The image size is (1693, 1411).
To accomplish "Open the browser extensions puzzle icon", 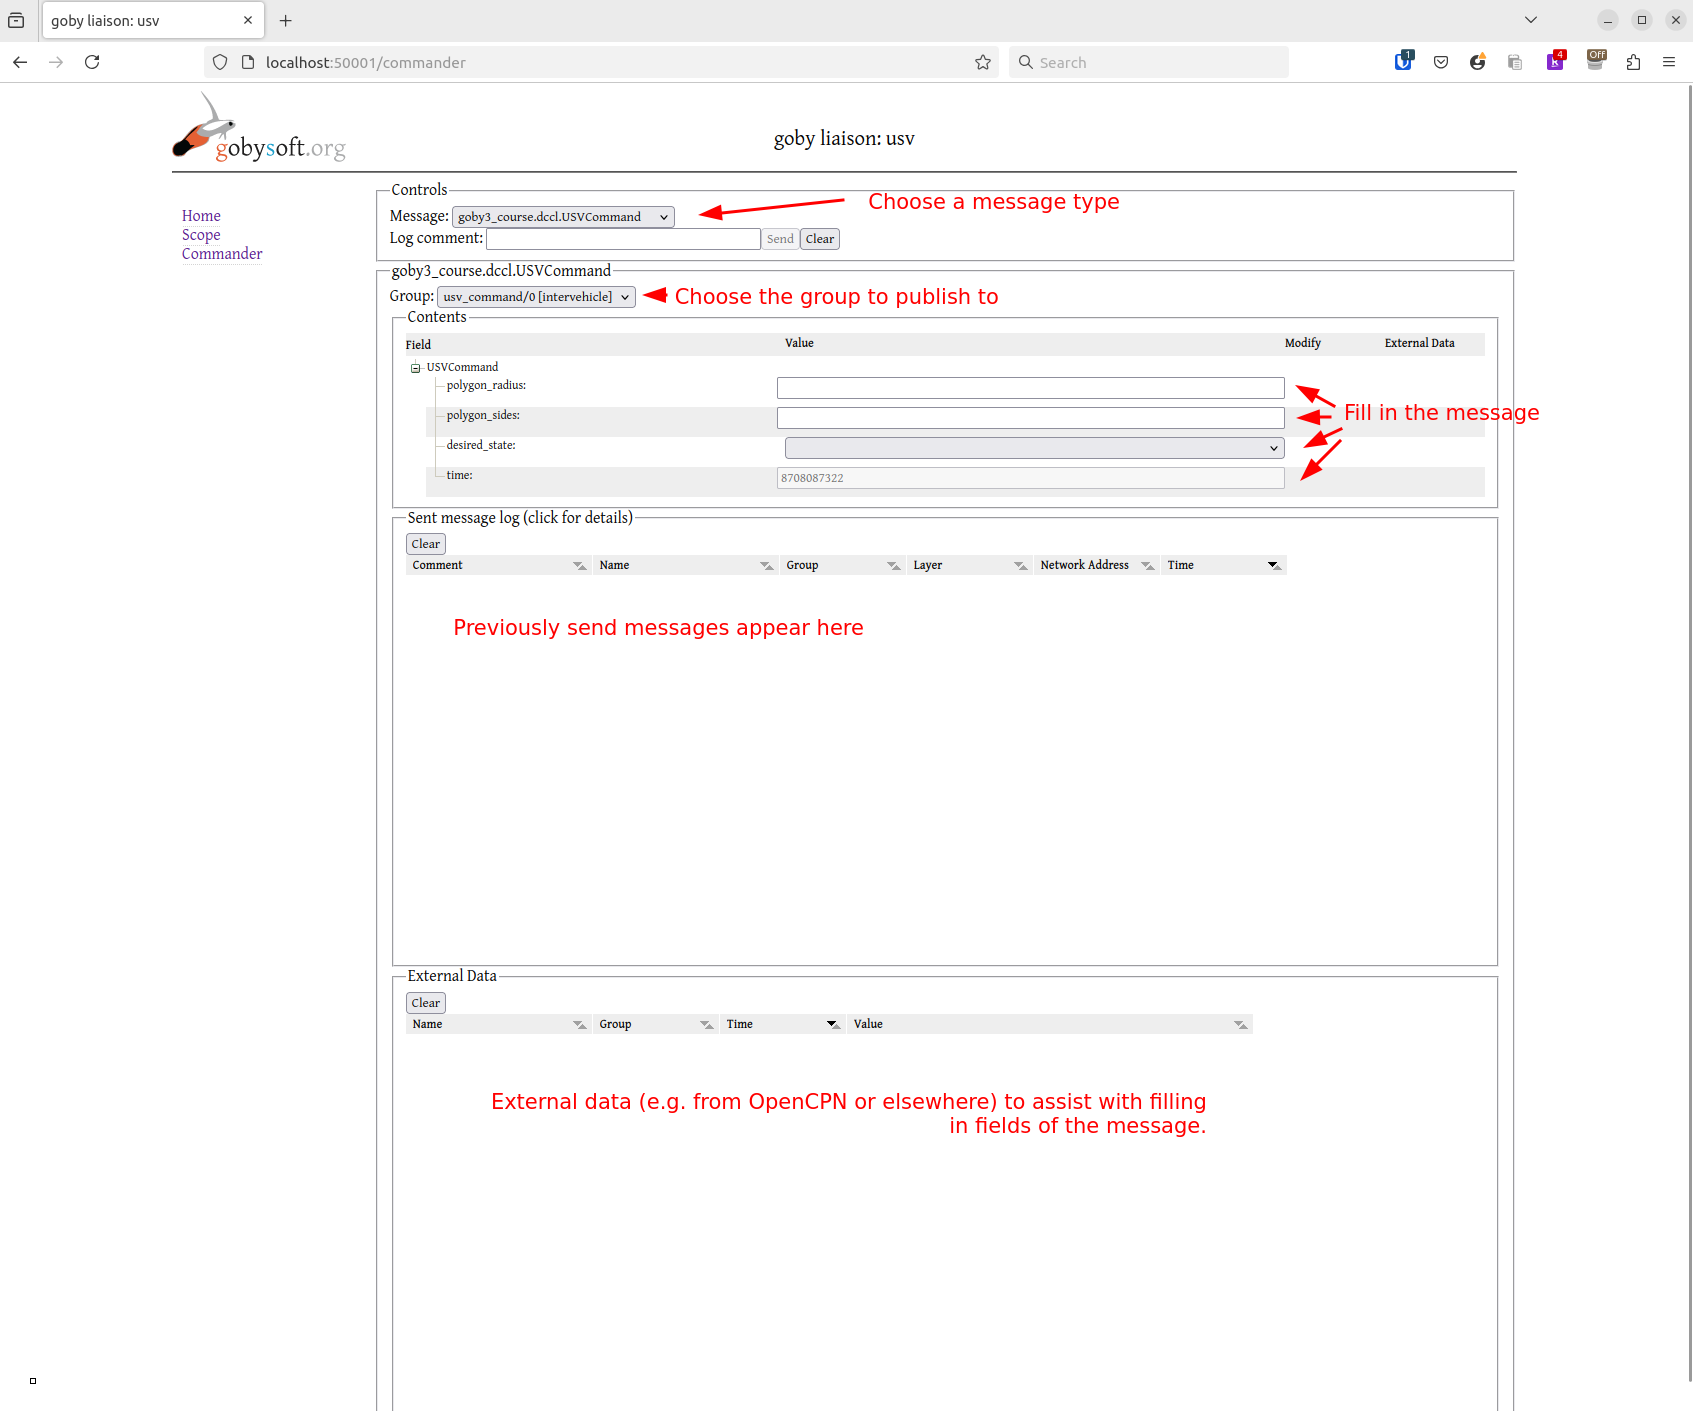I will pyautogui.click(x=1633, y=62).
